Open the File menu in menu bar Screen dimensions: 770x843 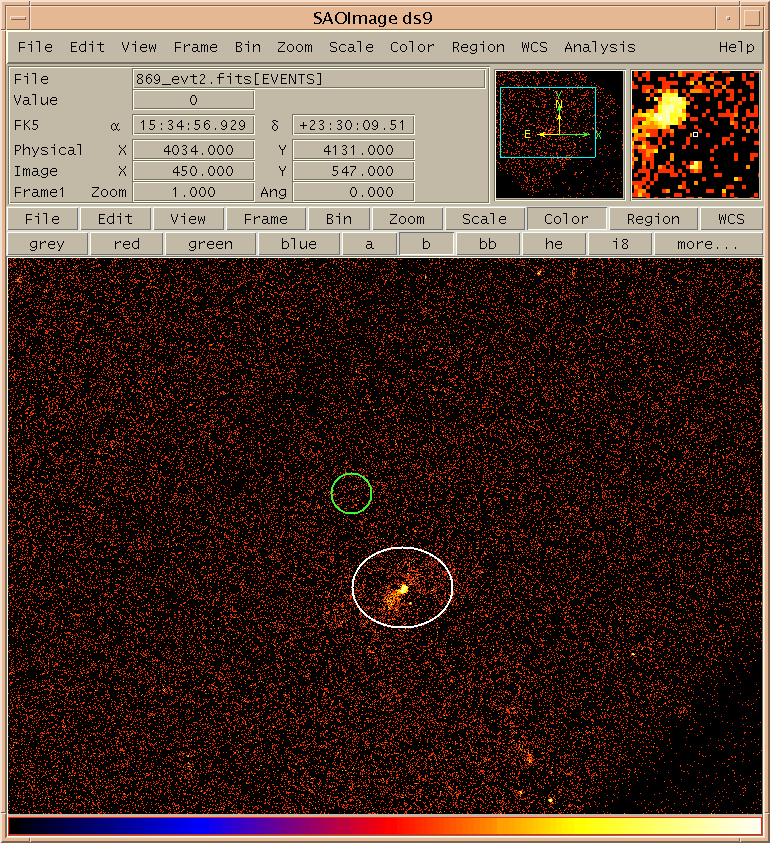(35, 47)
